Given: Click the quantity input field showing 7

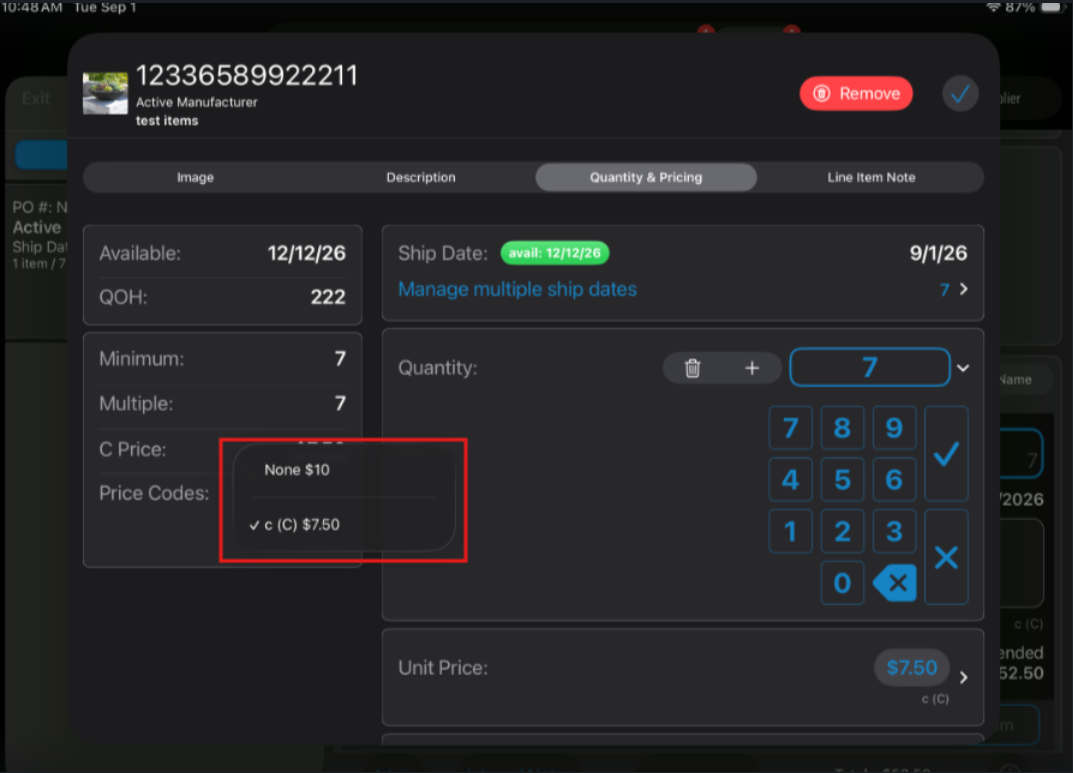Looking at the screenshot, I should 869,367.
